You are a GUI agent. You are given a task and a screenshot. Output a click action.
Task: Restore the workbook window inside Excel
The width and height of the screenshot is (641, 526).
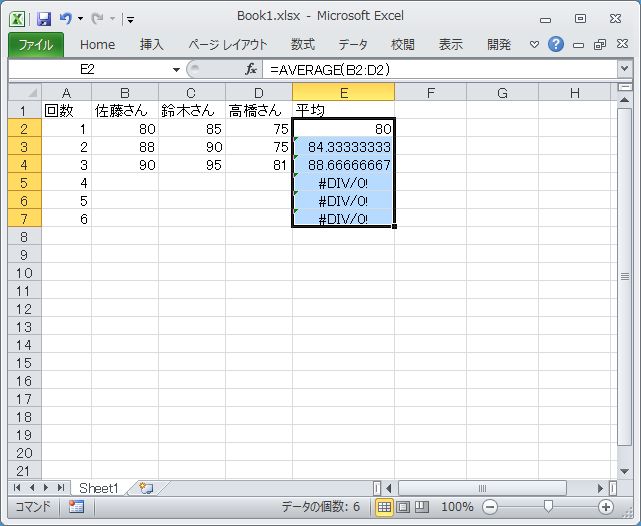(x=600, y=44)
